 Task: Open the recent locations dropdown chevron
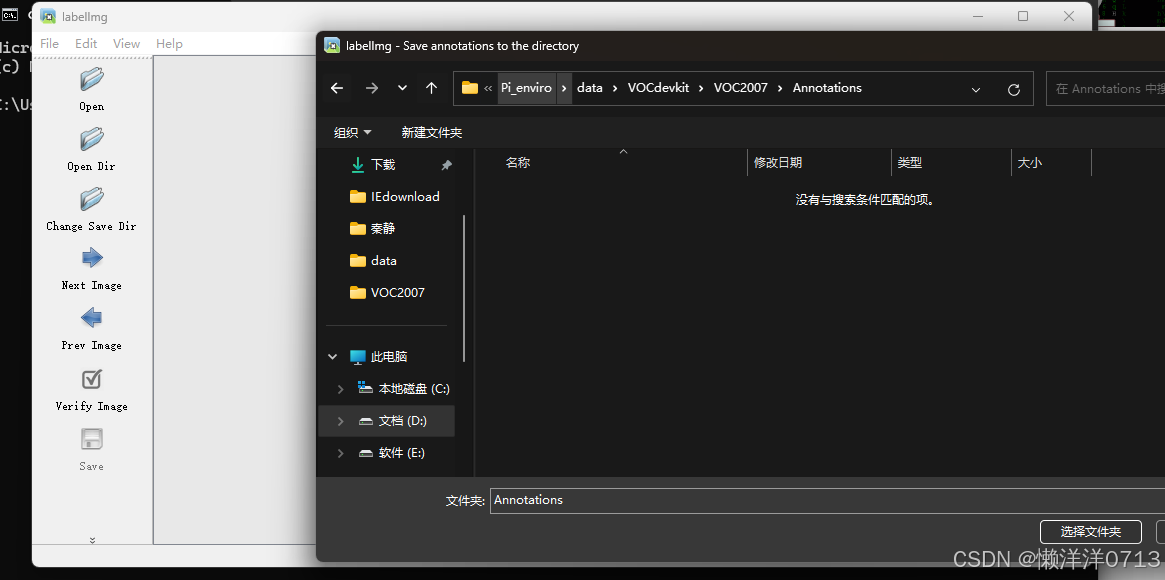[402, 88]
